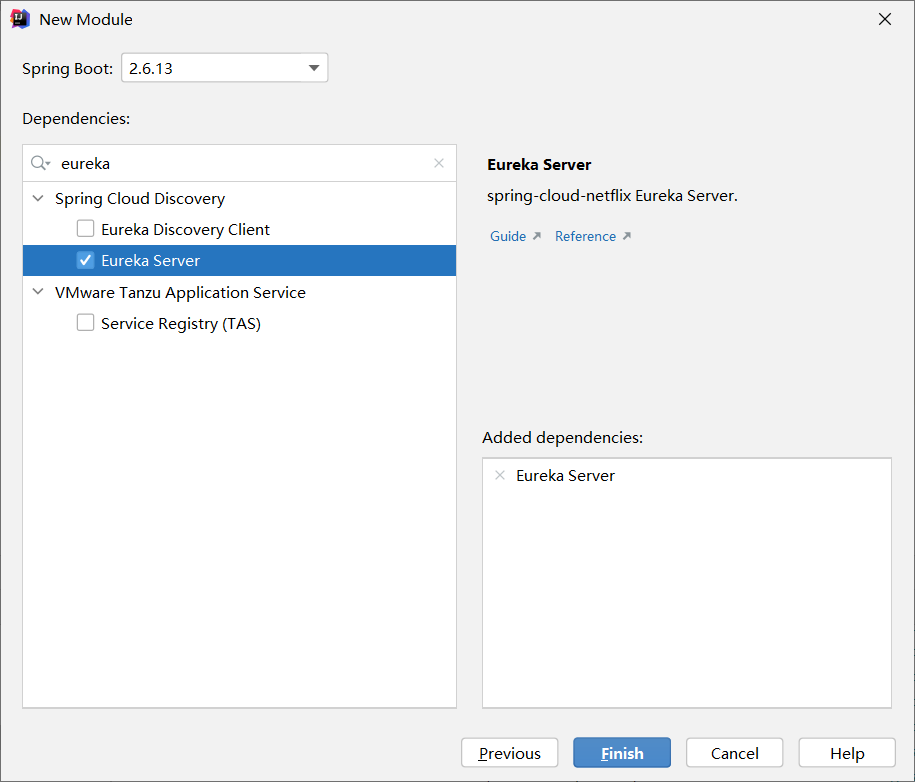Click the Cancel button

[735, 753]
